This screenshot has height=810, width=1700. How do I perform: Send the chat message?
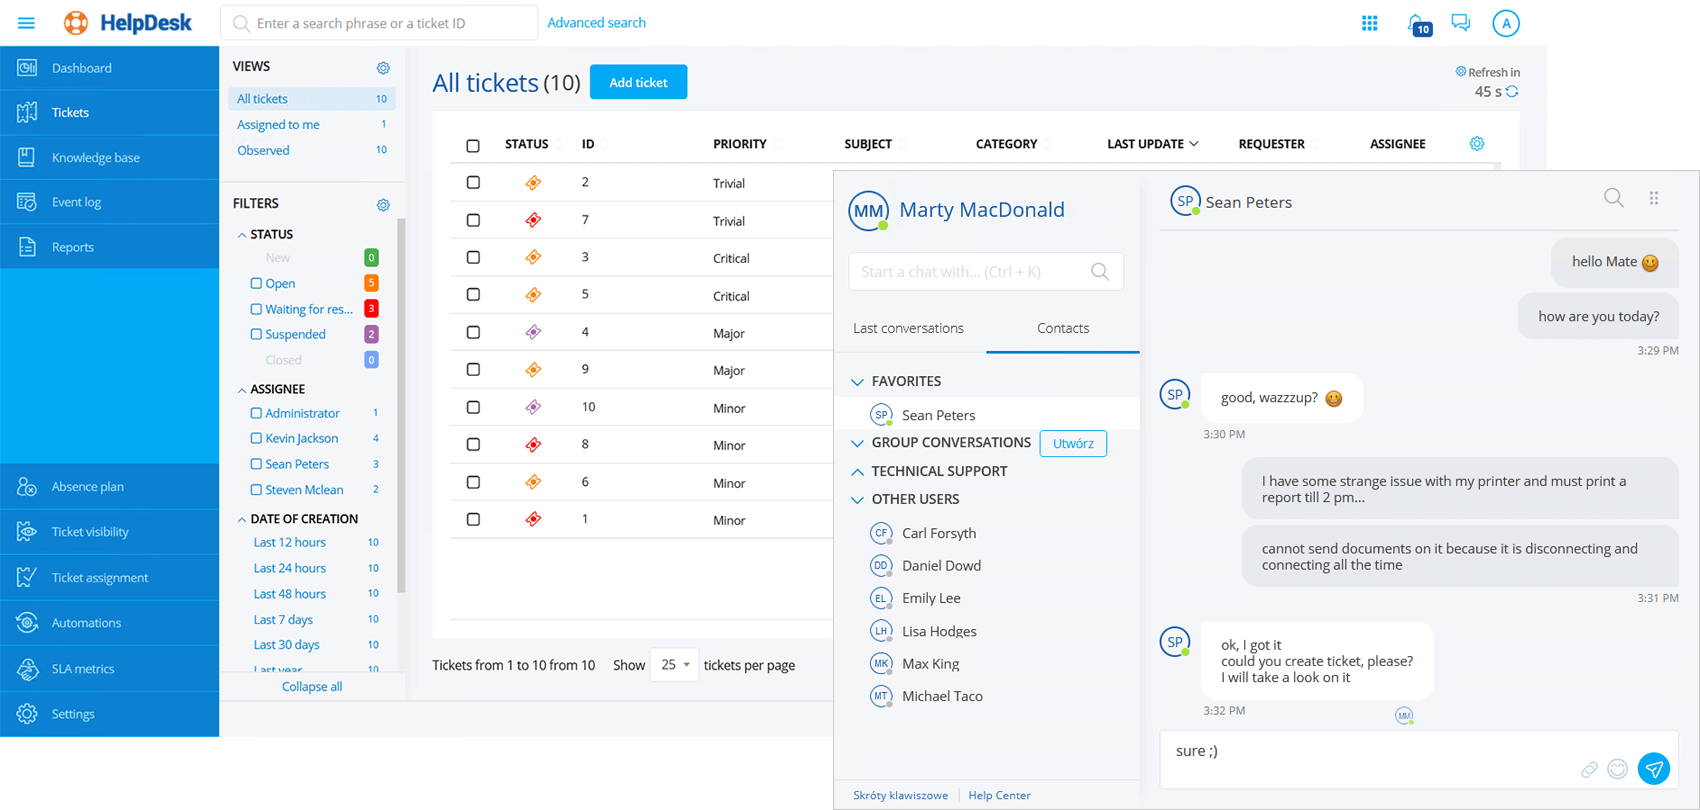1654,769
